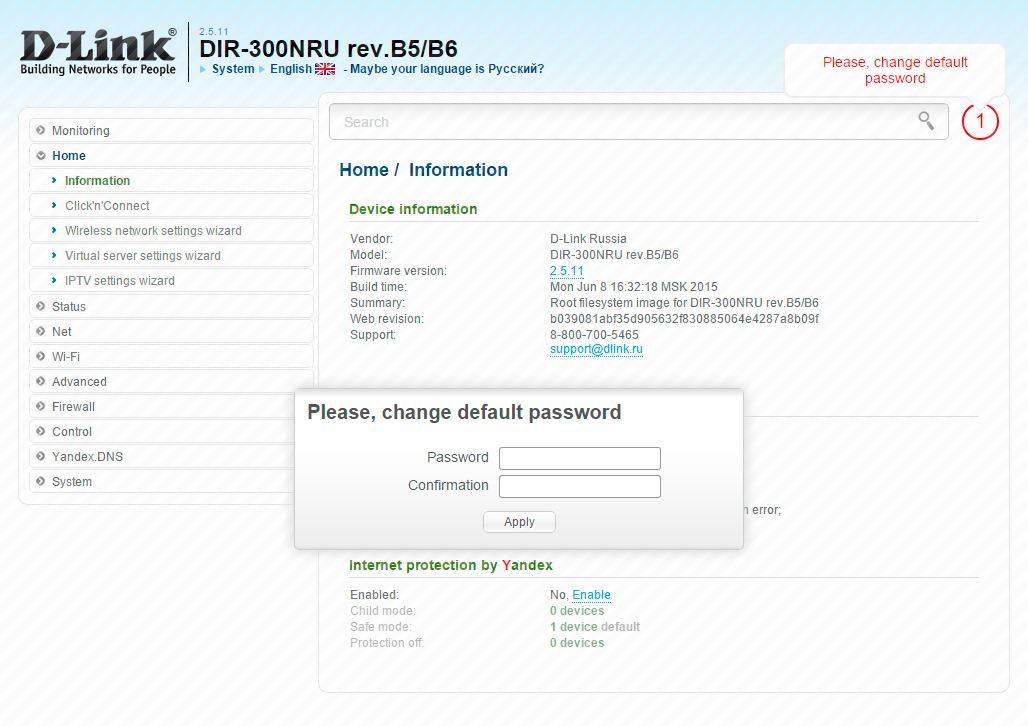Click the Vendor value 'D-Link Russia'
The width and height of the screenshot is (1028, 726).
588,239
